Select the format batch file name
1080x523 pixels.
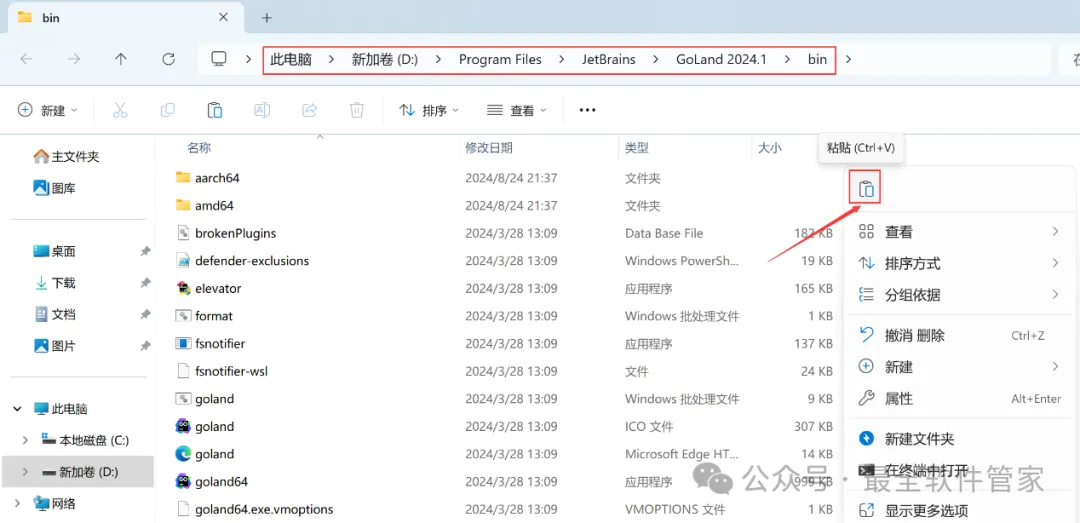point(214,316)
